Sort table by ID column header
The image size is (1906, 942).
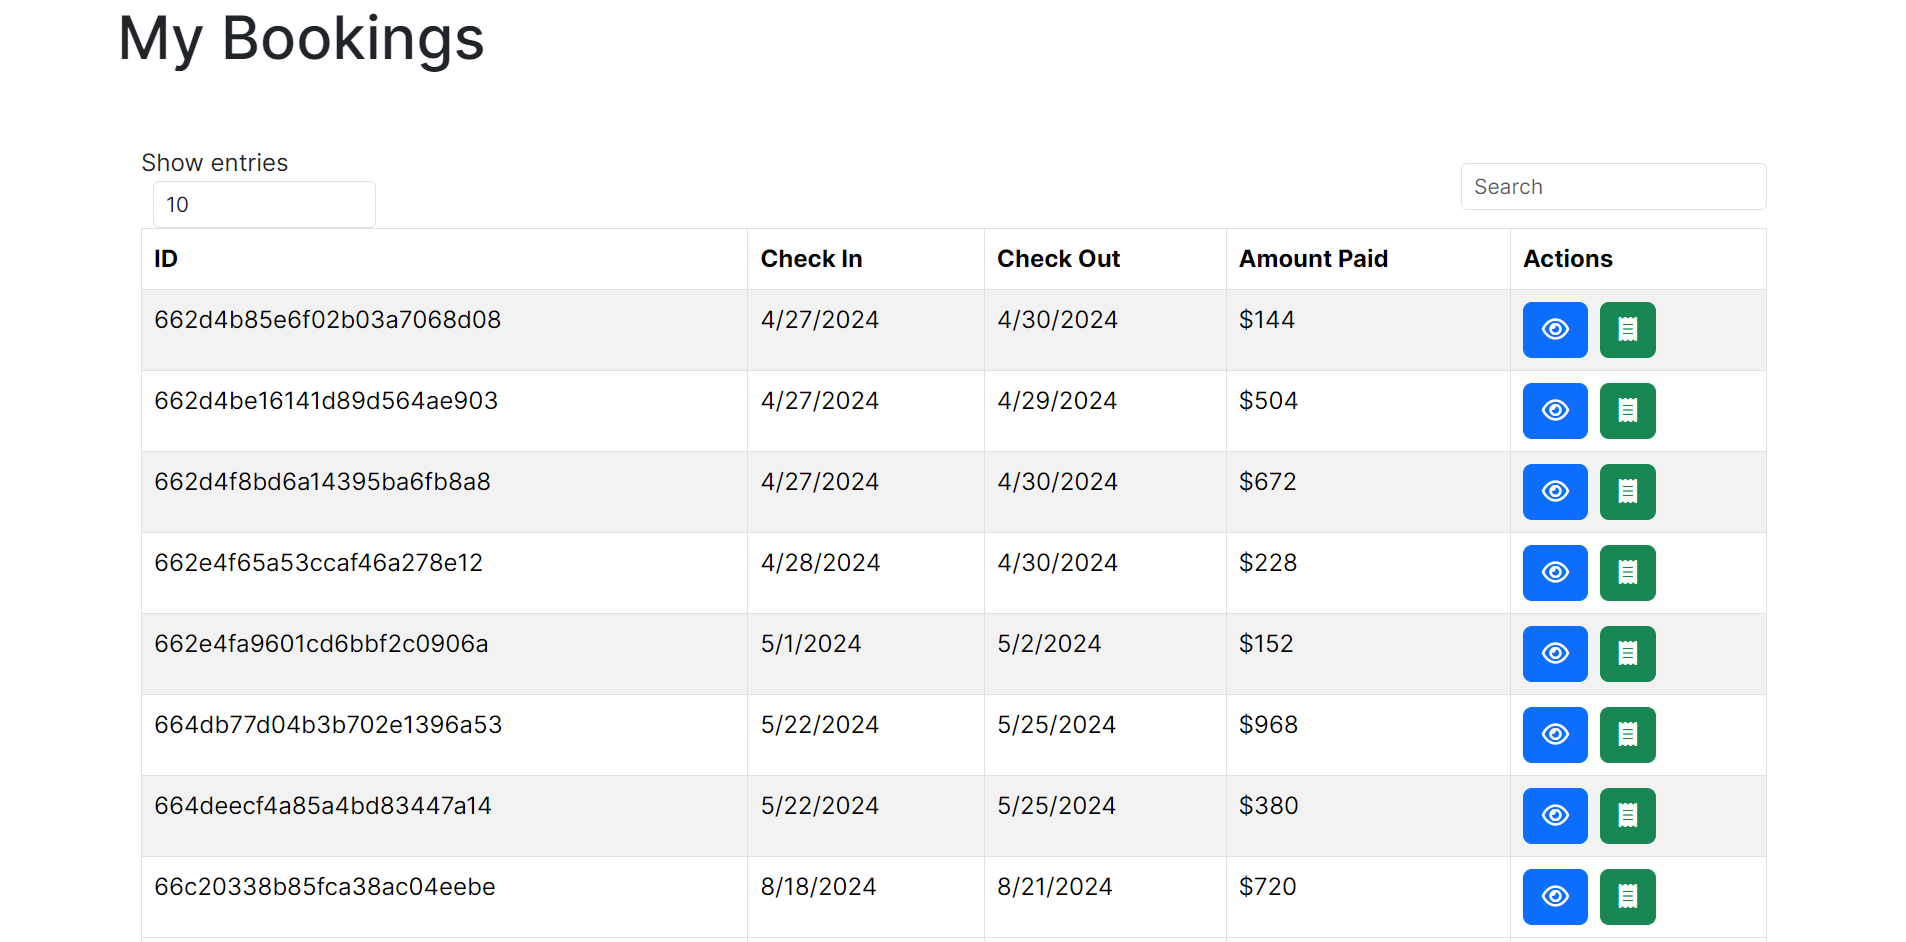pyautogui.click(x=166, y=259)
